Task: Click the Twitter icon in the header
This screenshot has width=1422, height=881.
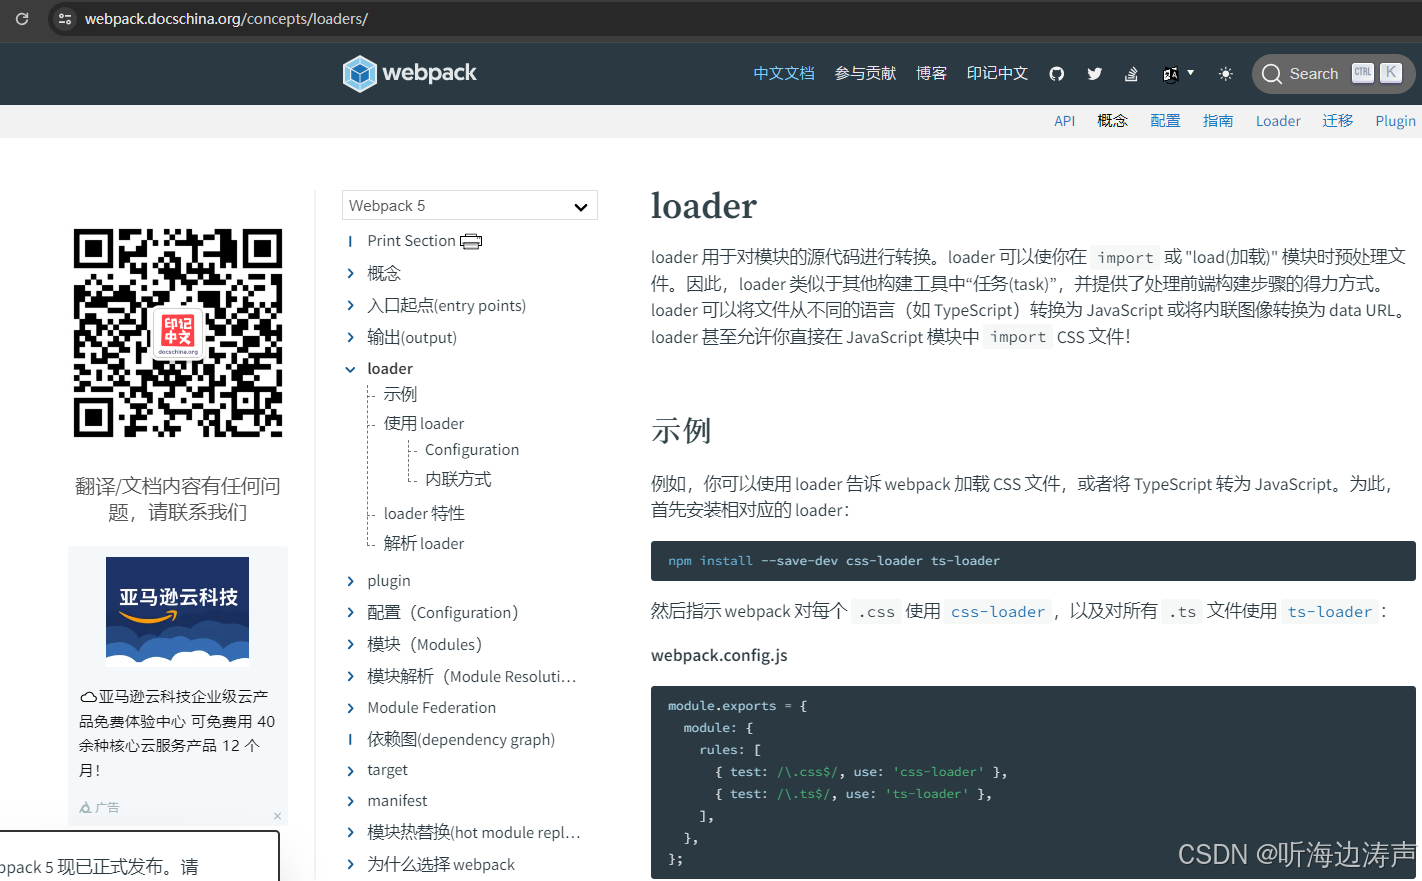Action: (x=1094, y=73)
